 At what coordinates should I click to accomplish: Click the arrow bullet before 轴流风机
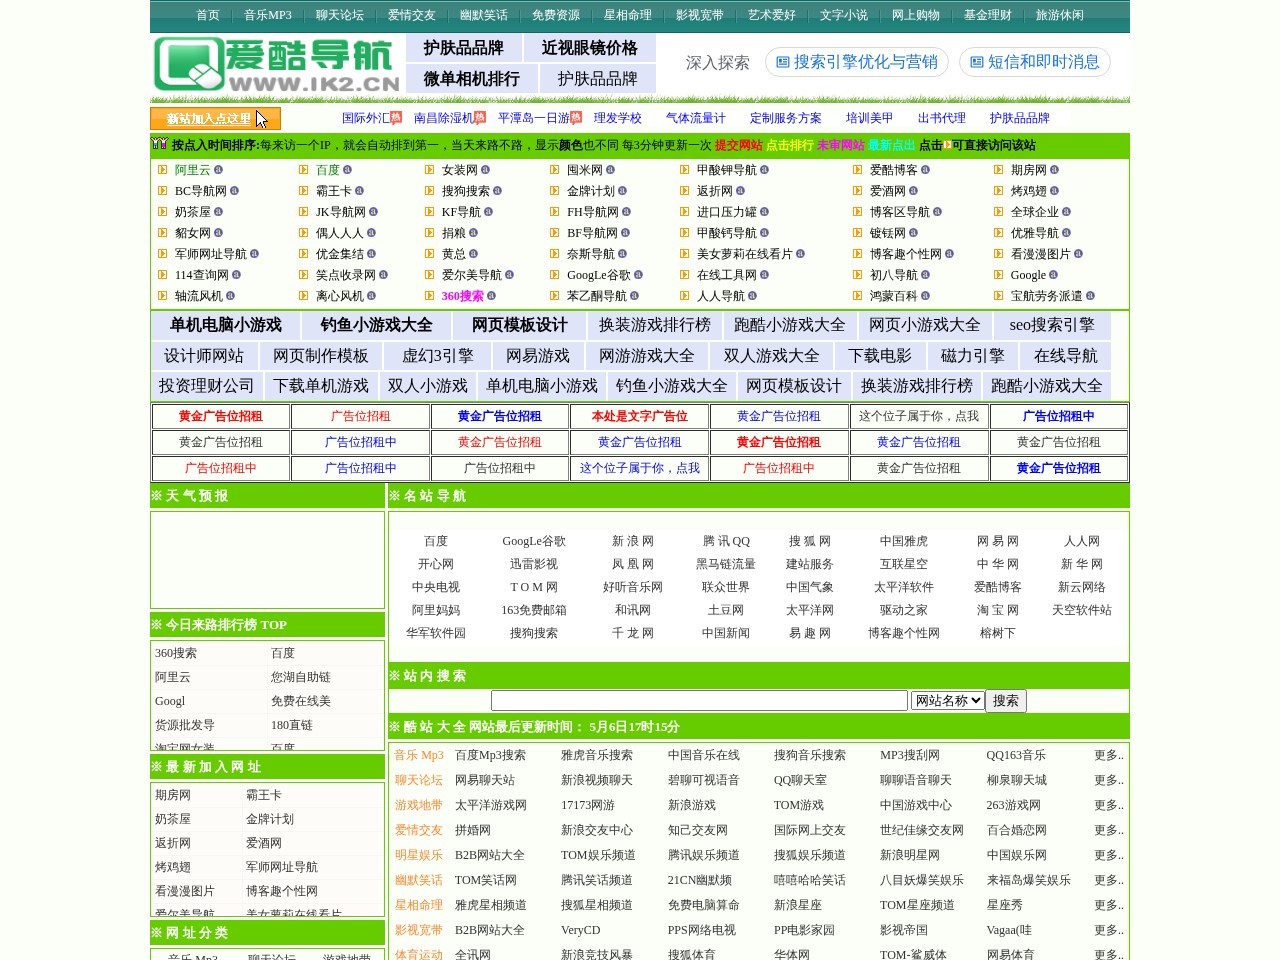(162, 296)
